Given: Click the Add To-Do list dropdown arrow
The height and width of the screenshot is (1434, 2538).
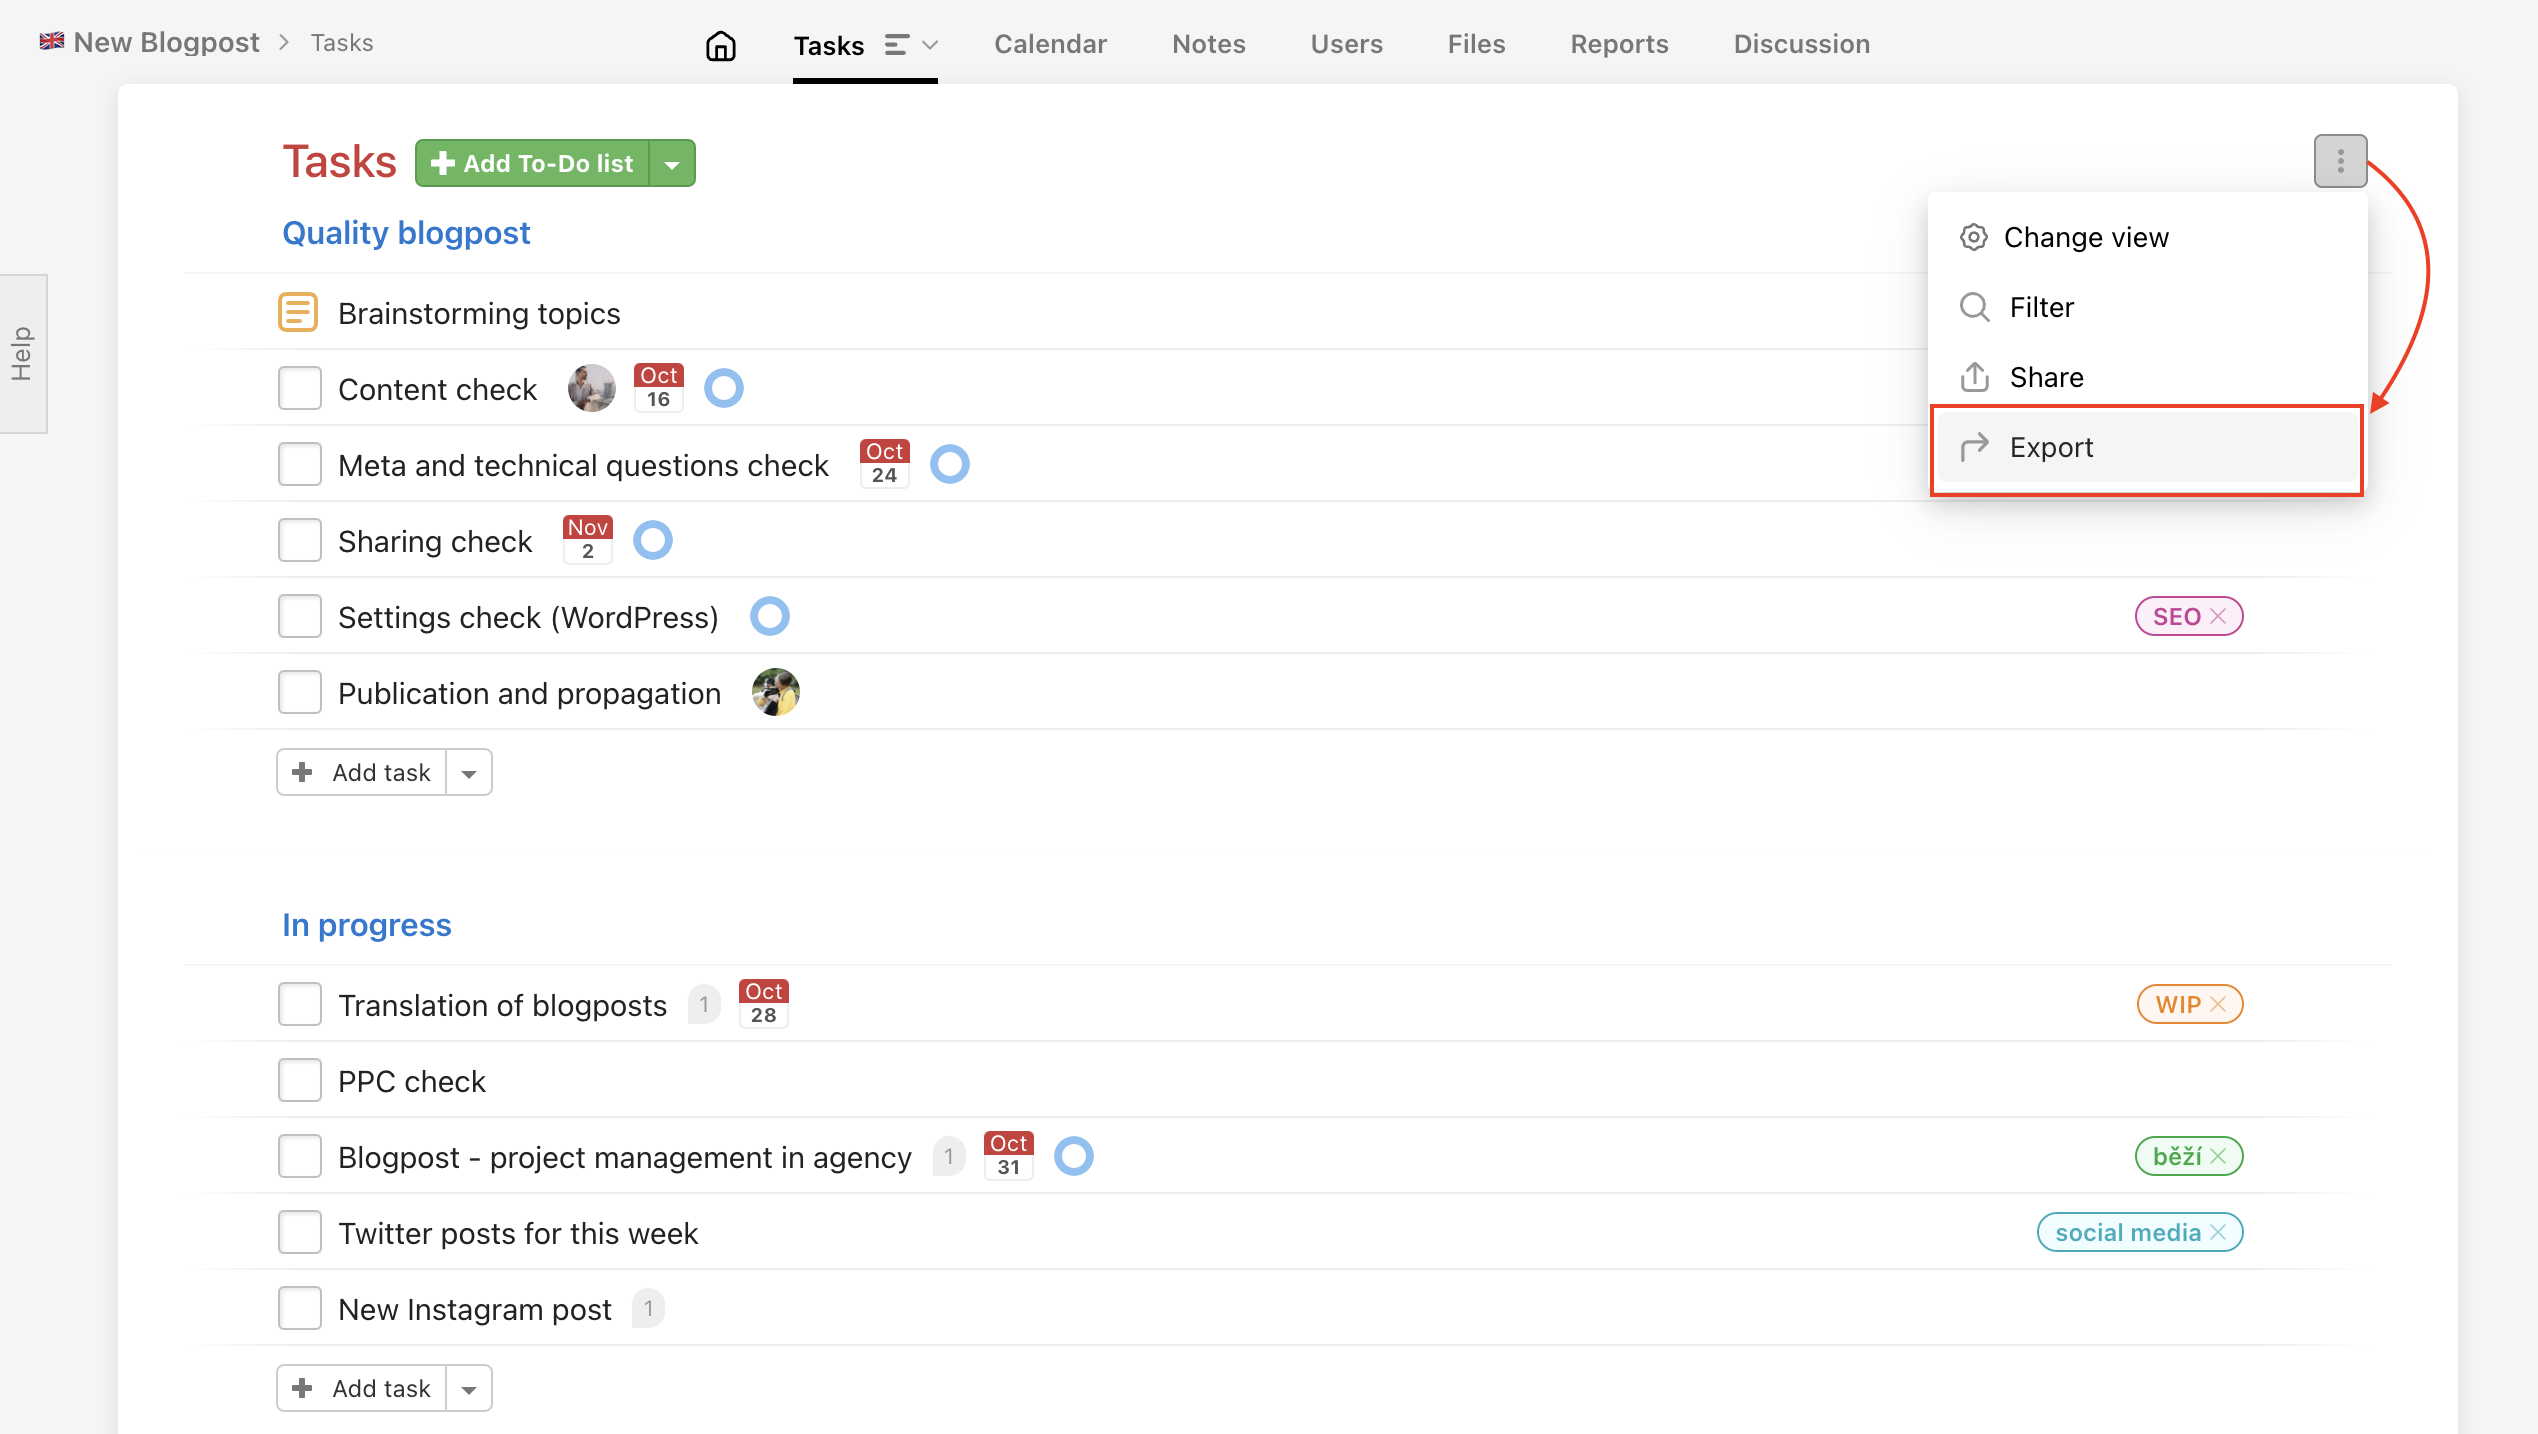Looking at the screenshot, I should (673, 162).
